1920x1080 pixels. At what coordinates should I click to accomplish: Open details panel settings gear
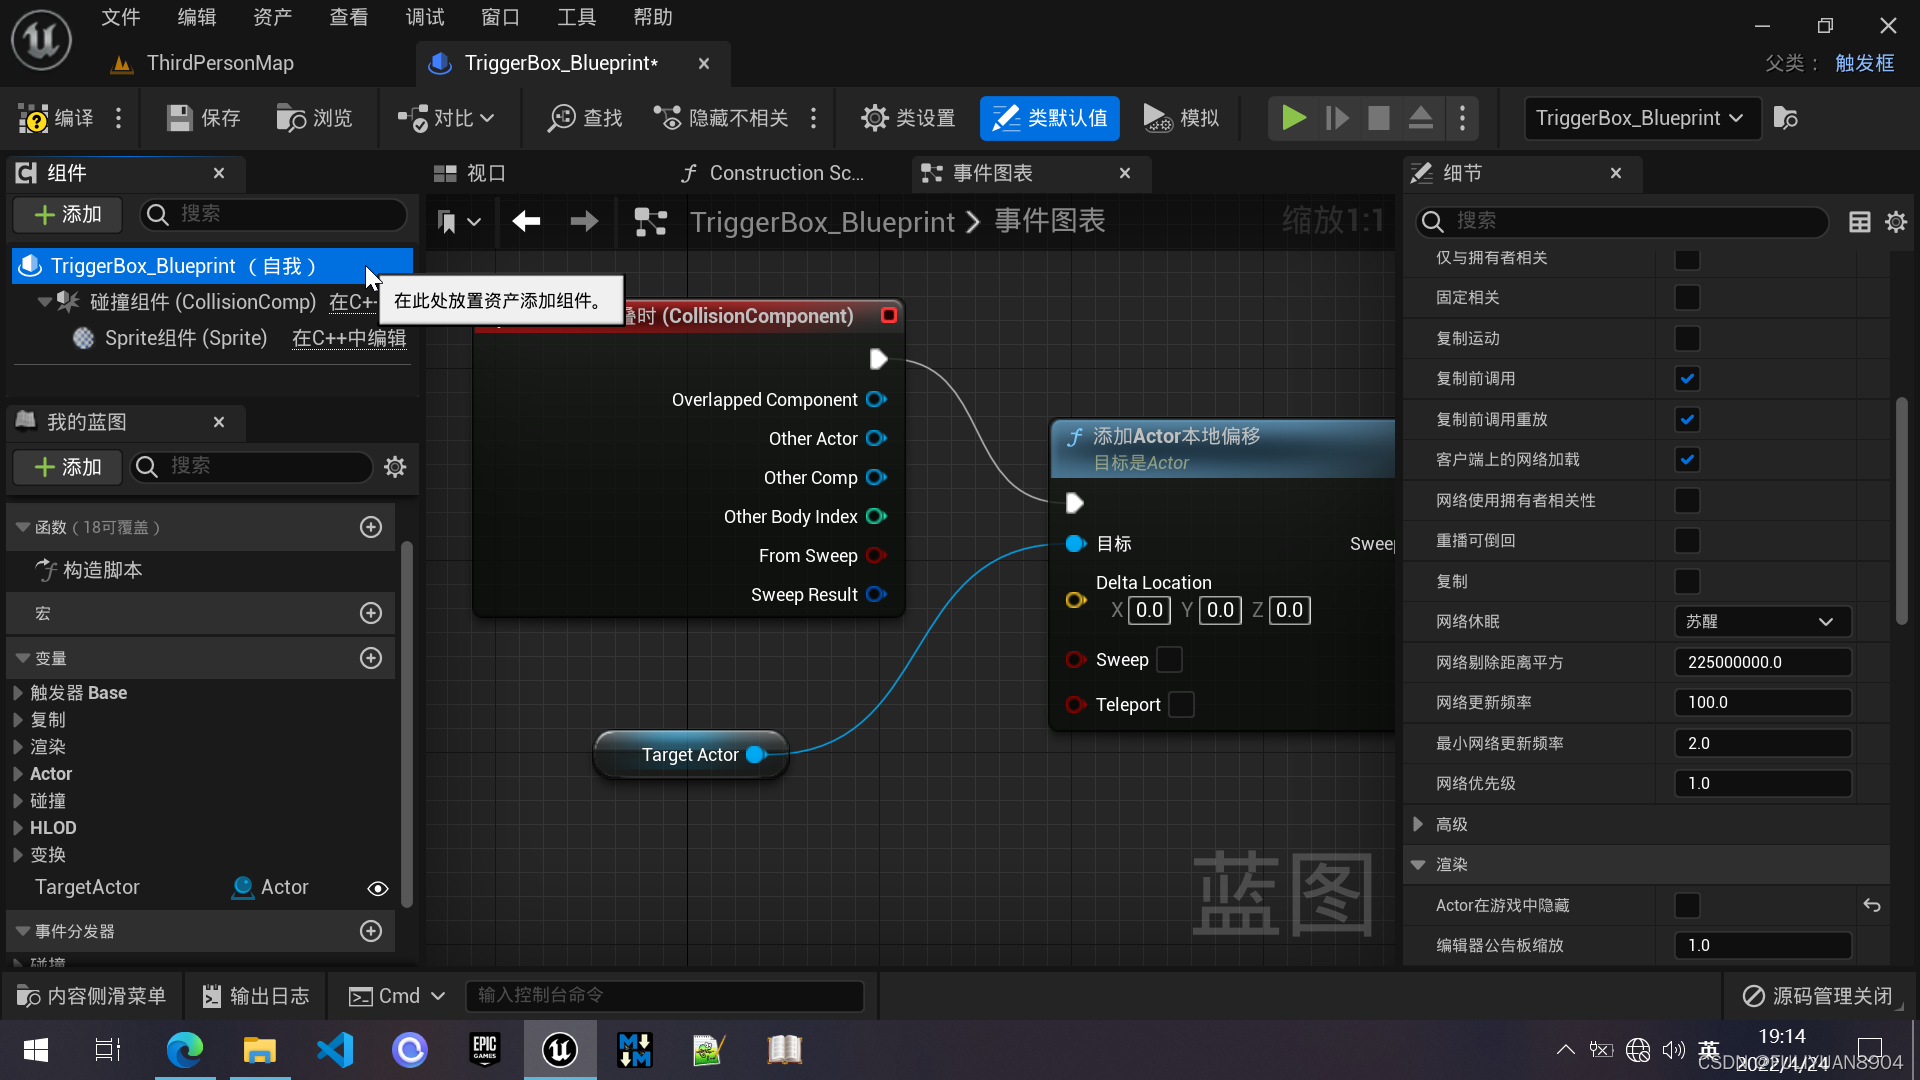(x=1895, y=222)
